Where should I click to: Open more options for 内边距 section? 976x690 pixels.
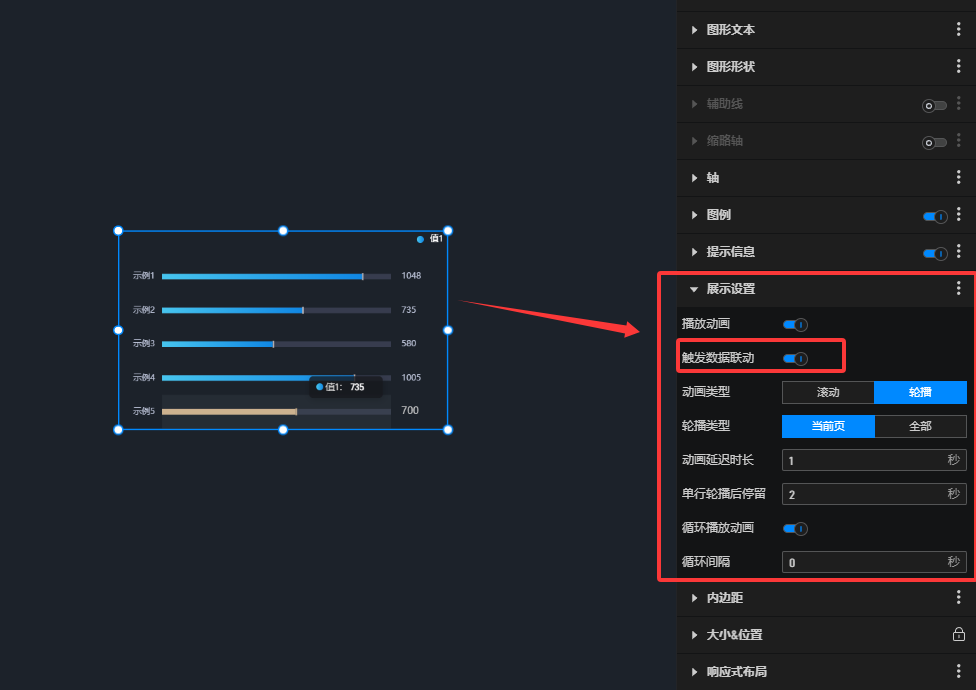(958, 598)
